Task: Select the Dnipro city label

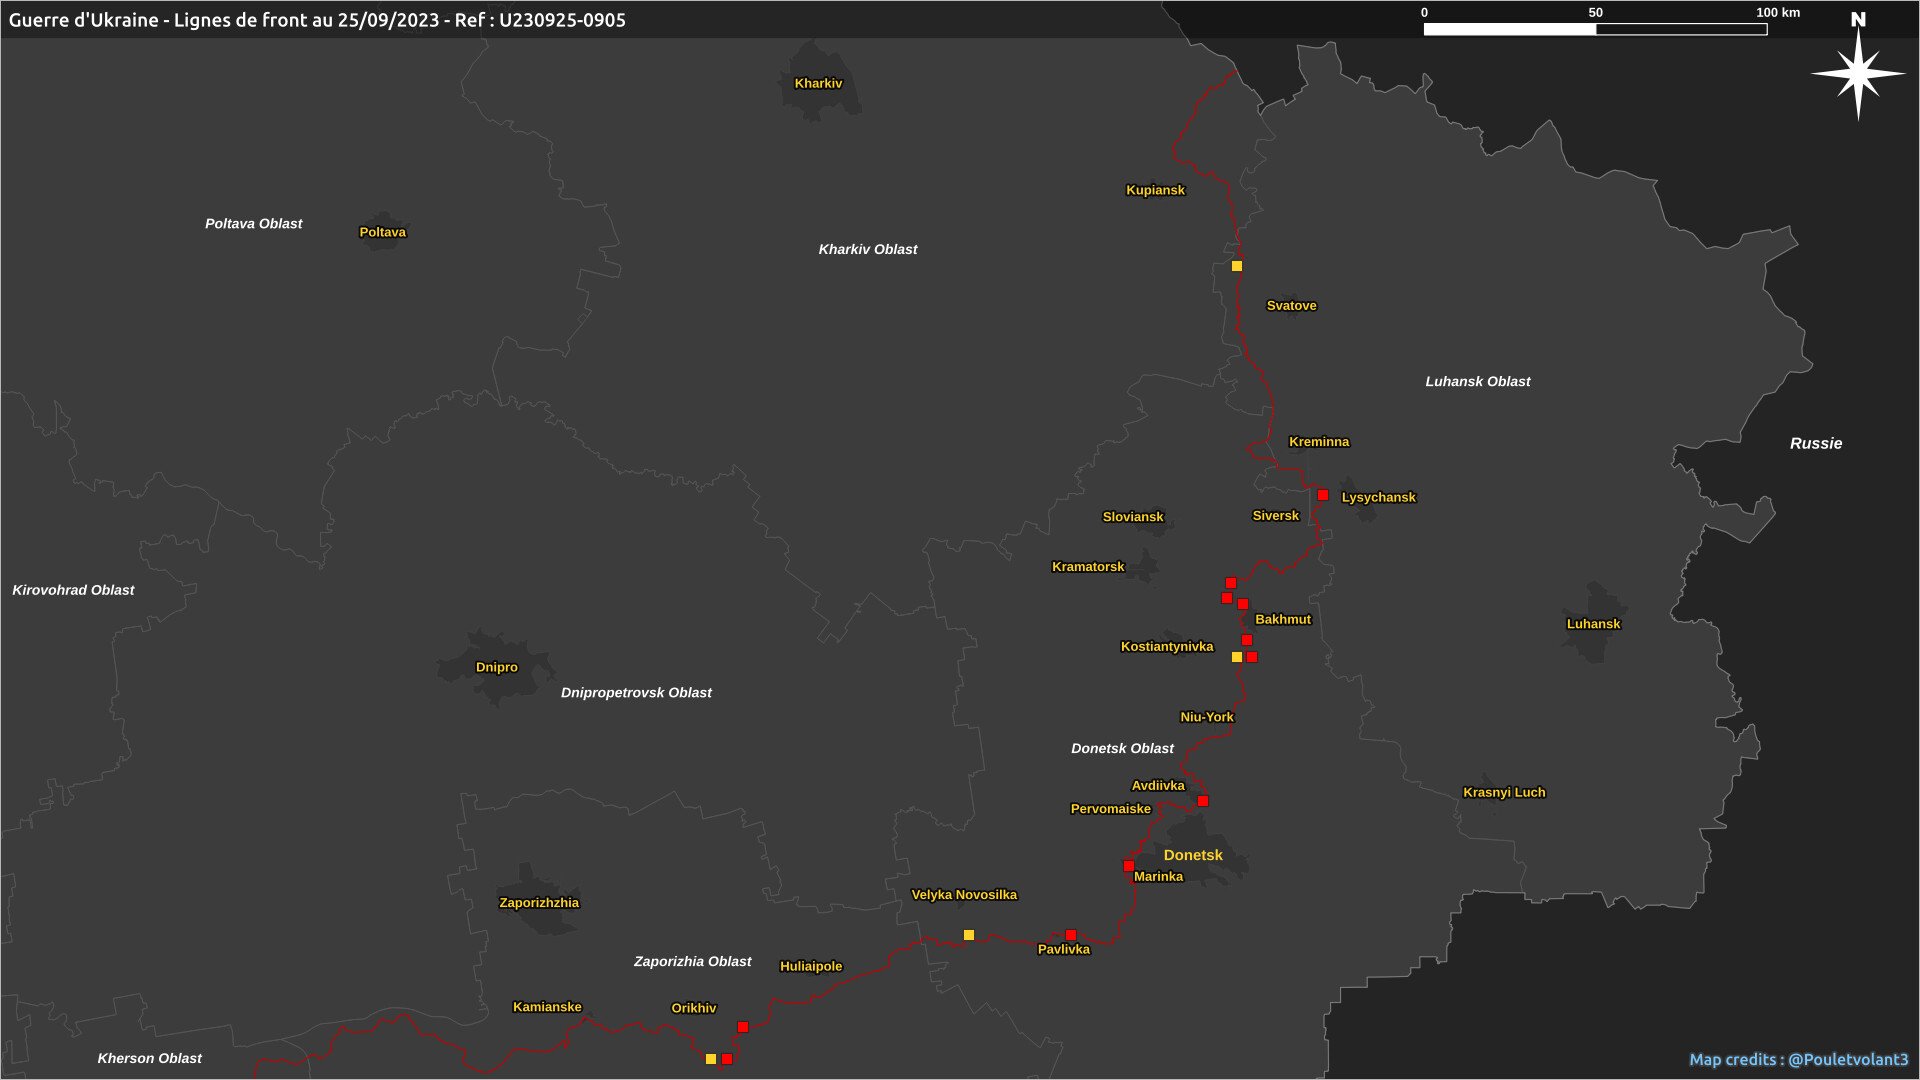Action: (497, 667)
